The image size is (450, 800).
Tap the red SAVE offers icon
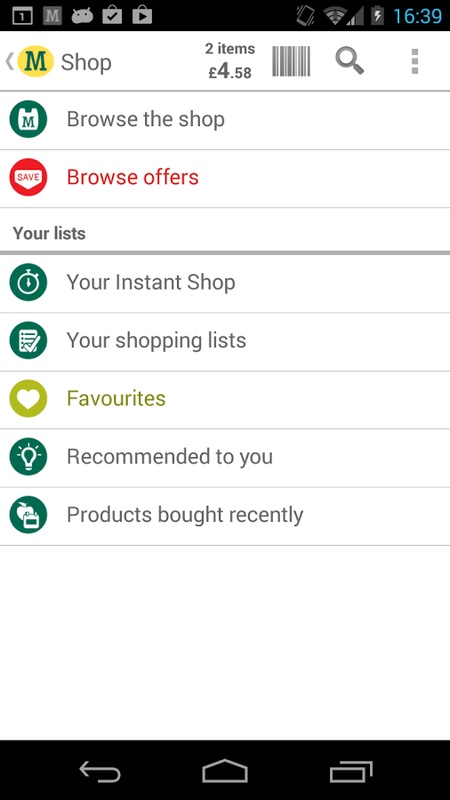[x=28, y=177]
